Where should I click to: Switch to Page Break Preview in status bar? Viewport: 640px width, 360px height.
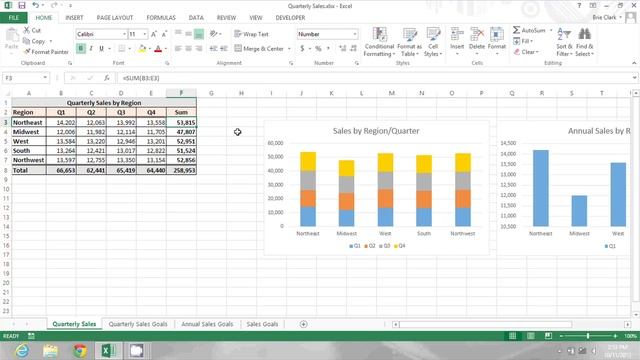pyautogui.click(x=548, y=336)
